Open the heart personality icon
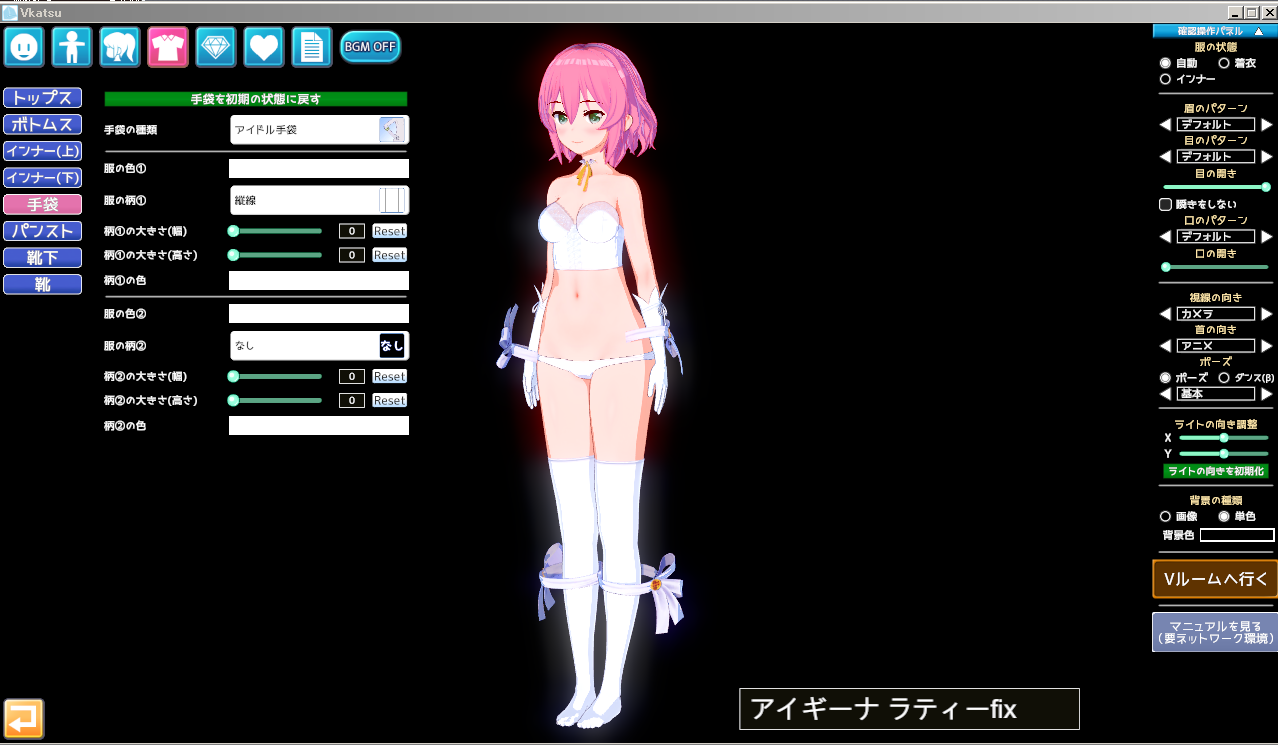 pyautogui.click(x=264, y=47)
